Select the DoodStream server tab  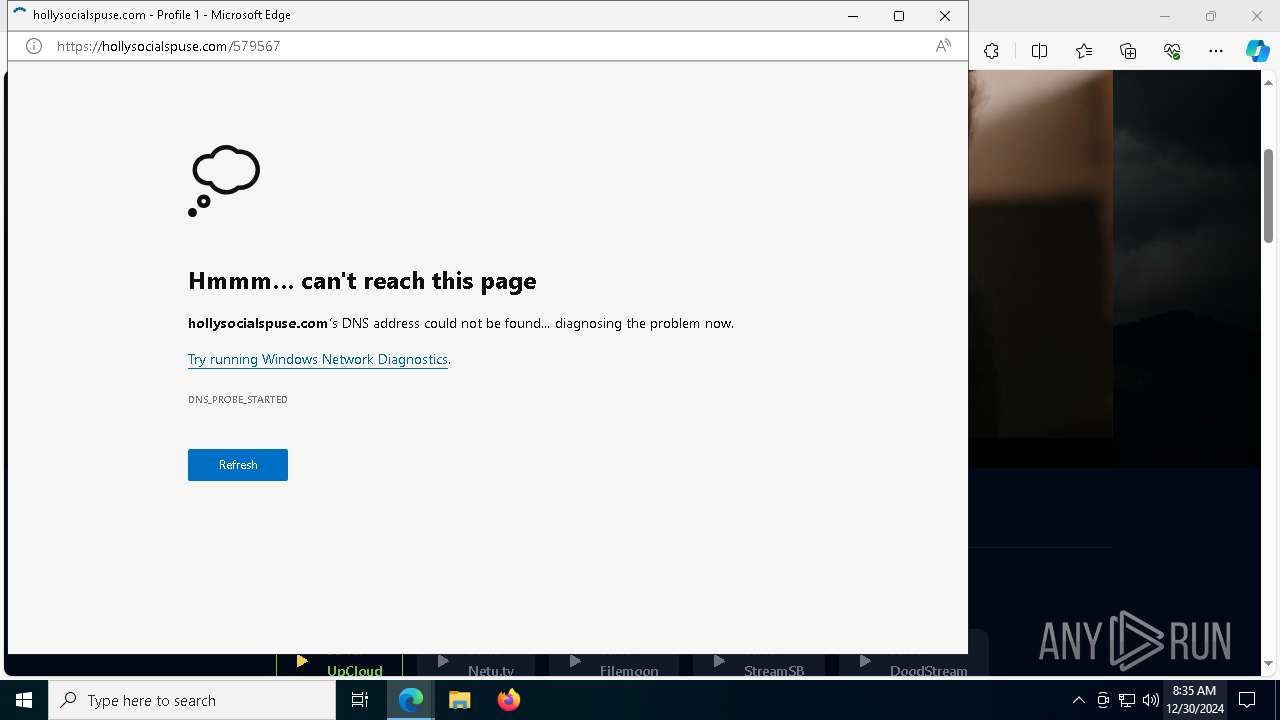pyautogui.click(x=913, y=665)
